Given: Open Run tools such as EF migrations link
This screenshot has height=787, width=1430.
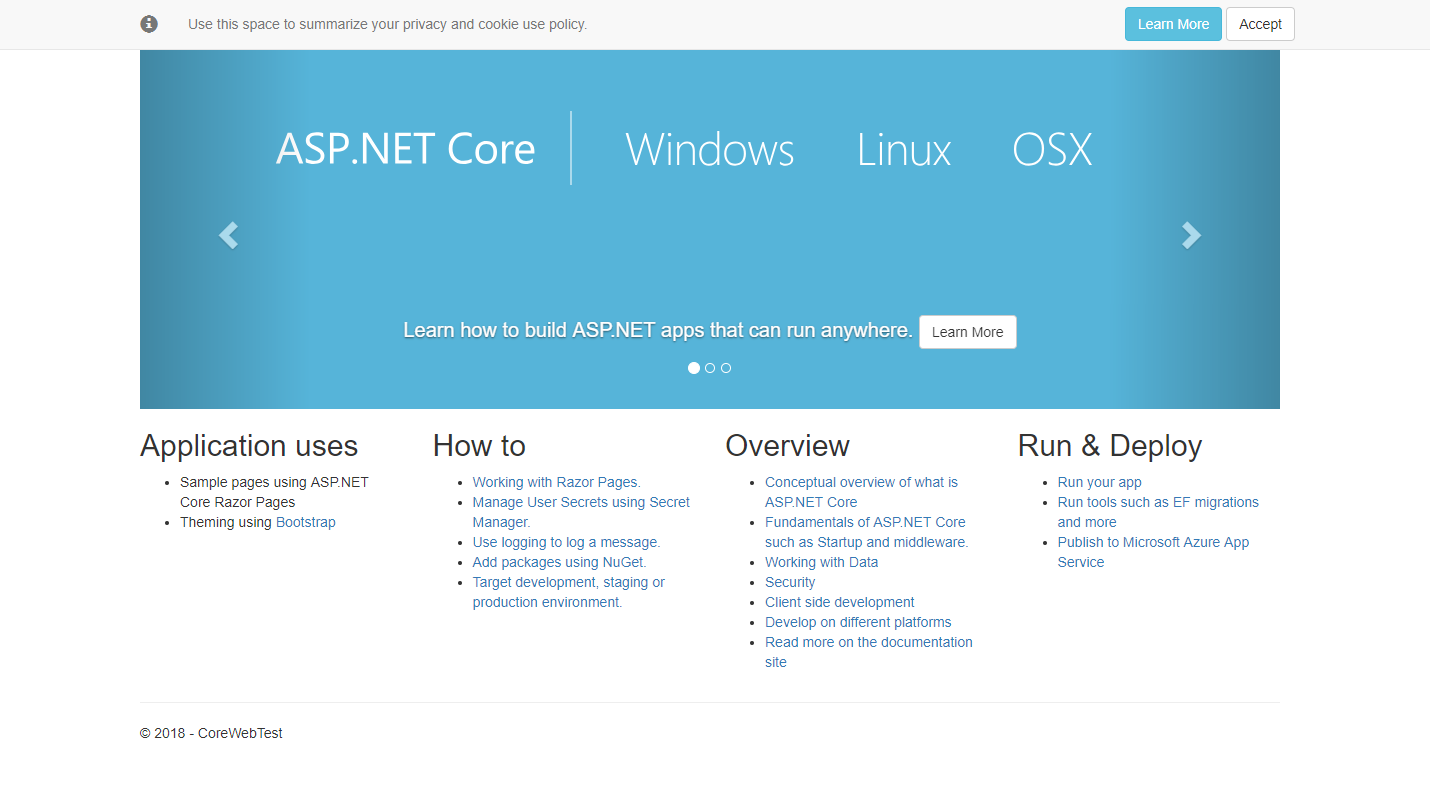Looking at the screenshot, I should pyautogui.click(x=1158, y=512).
